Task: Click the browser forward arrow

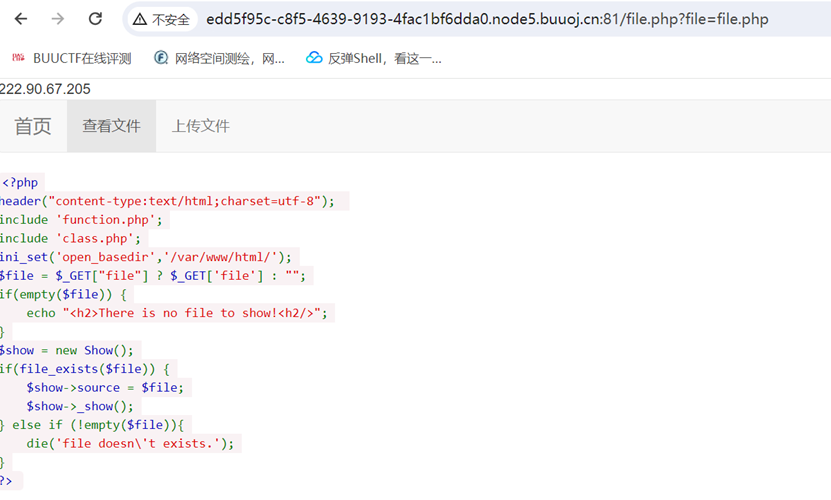Action: coord(58,19)
